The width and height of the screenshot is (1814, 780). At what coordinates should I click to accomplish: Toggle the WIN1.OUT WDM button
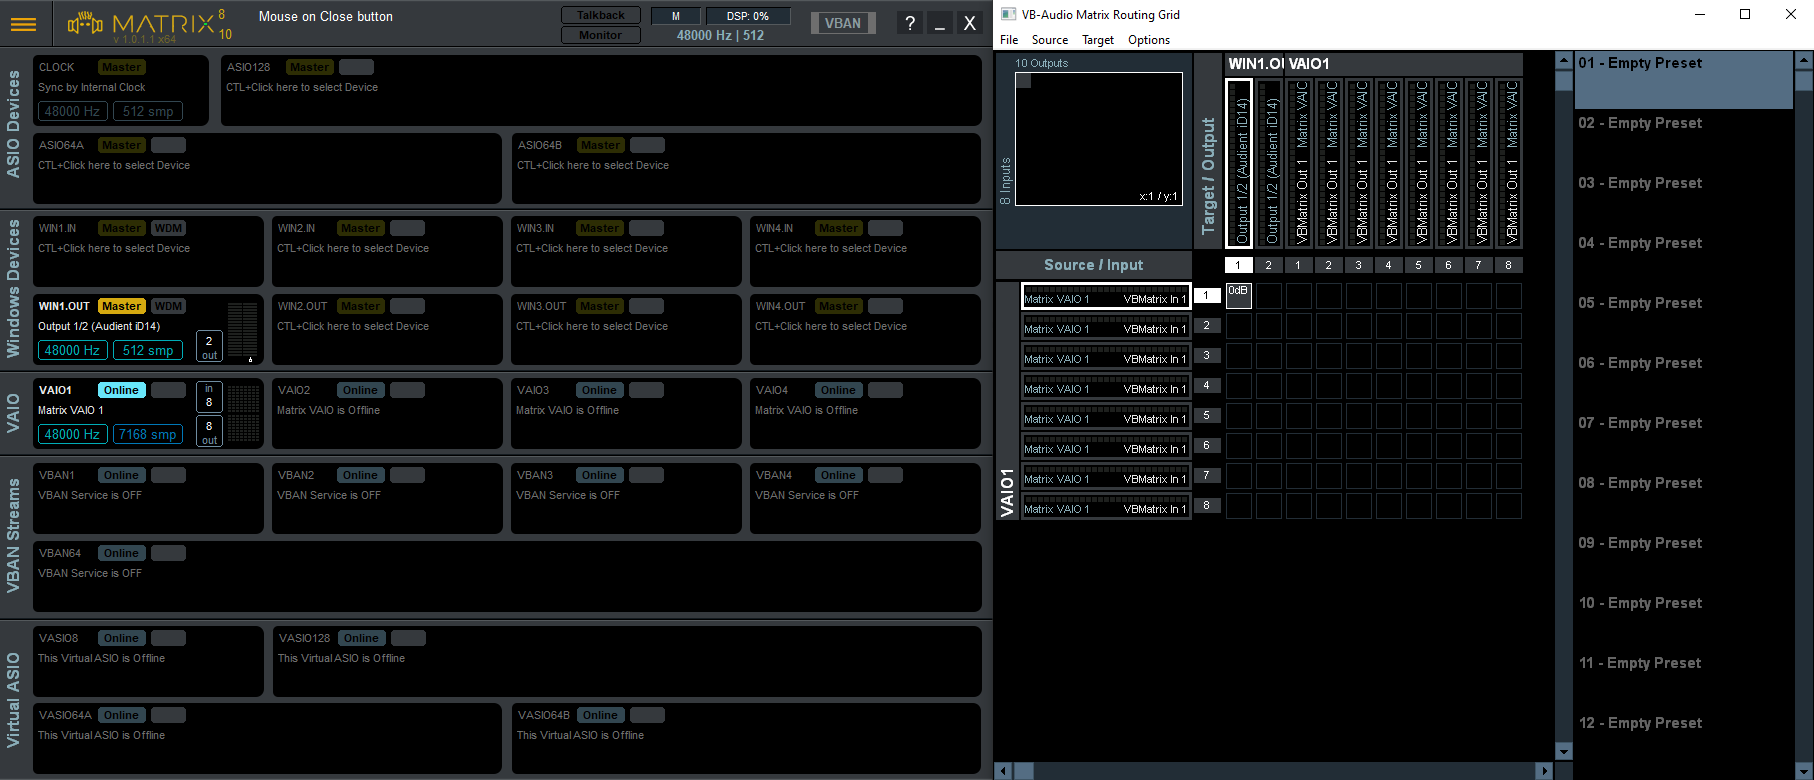point(168,306)
